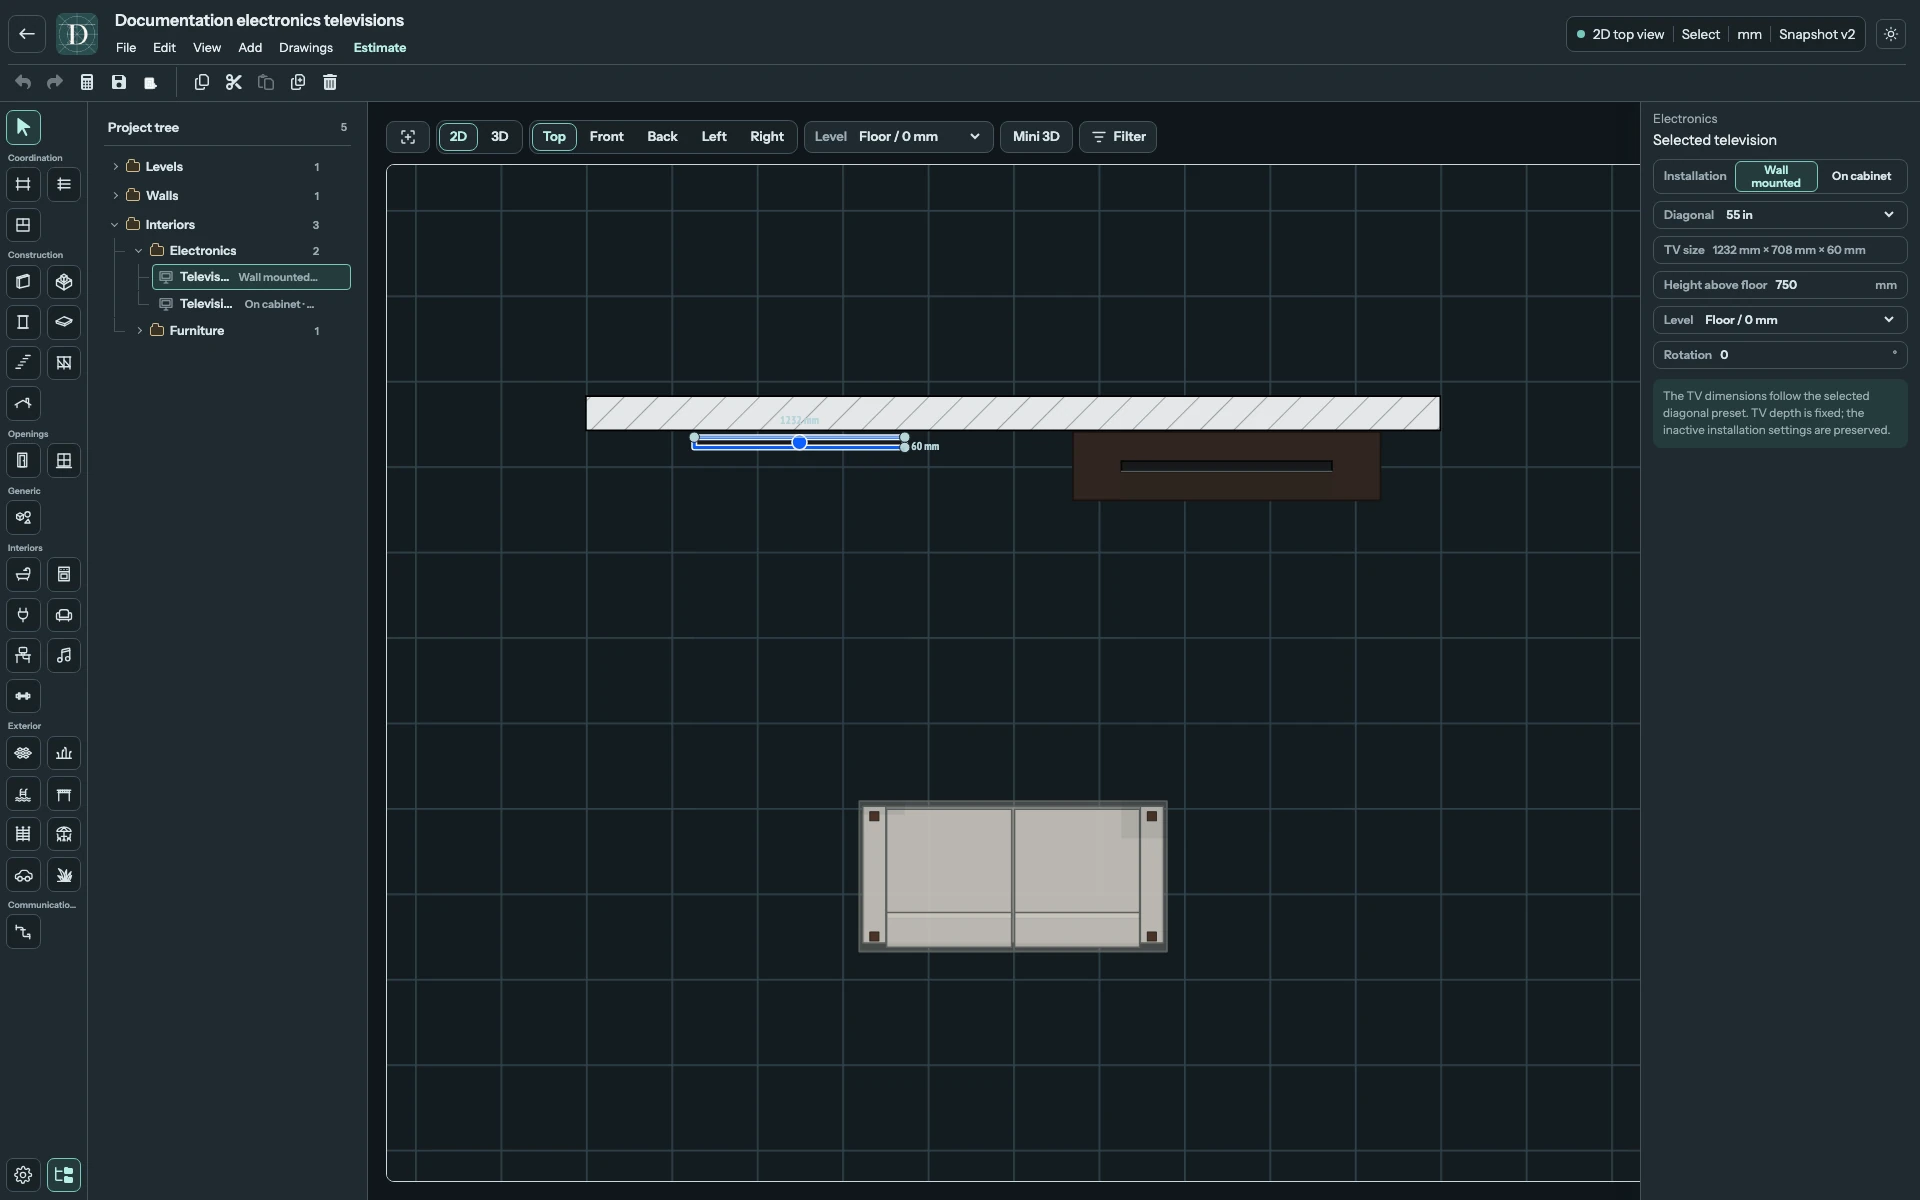Toggle the Mini 3D preview
This screenshot has width=1920, height=1200.
click(x=1036, y=137)
